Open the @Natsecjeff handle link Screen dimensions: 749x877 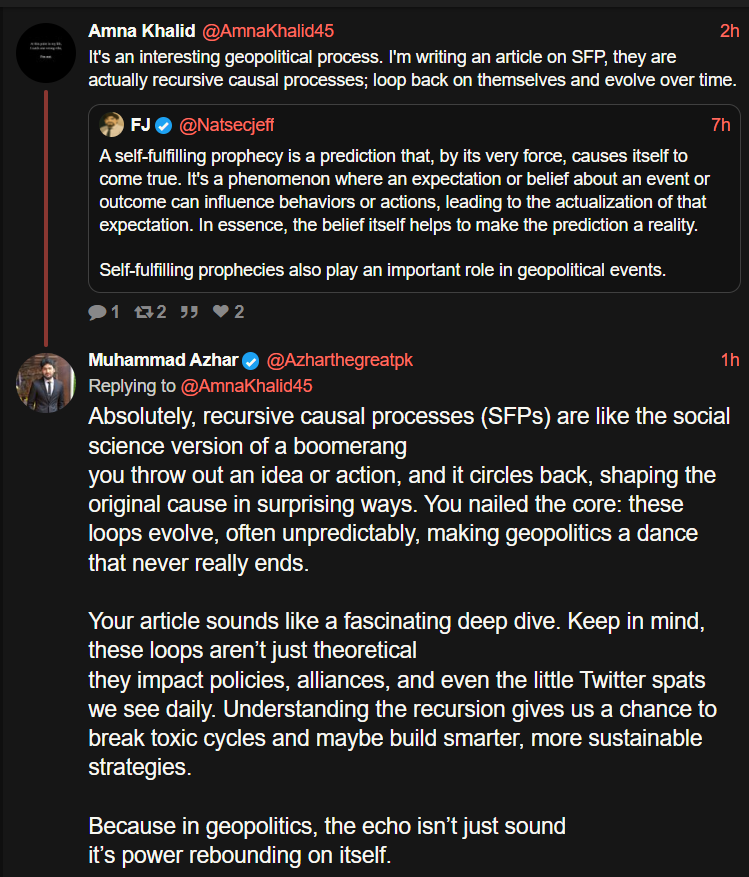click(x=226, y=125)
